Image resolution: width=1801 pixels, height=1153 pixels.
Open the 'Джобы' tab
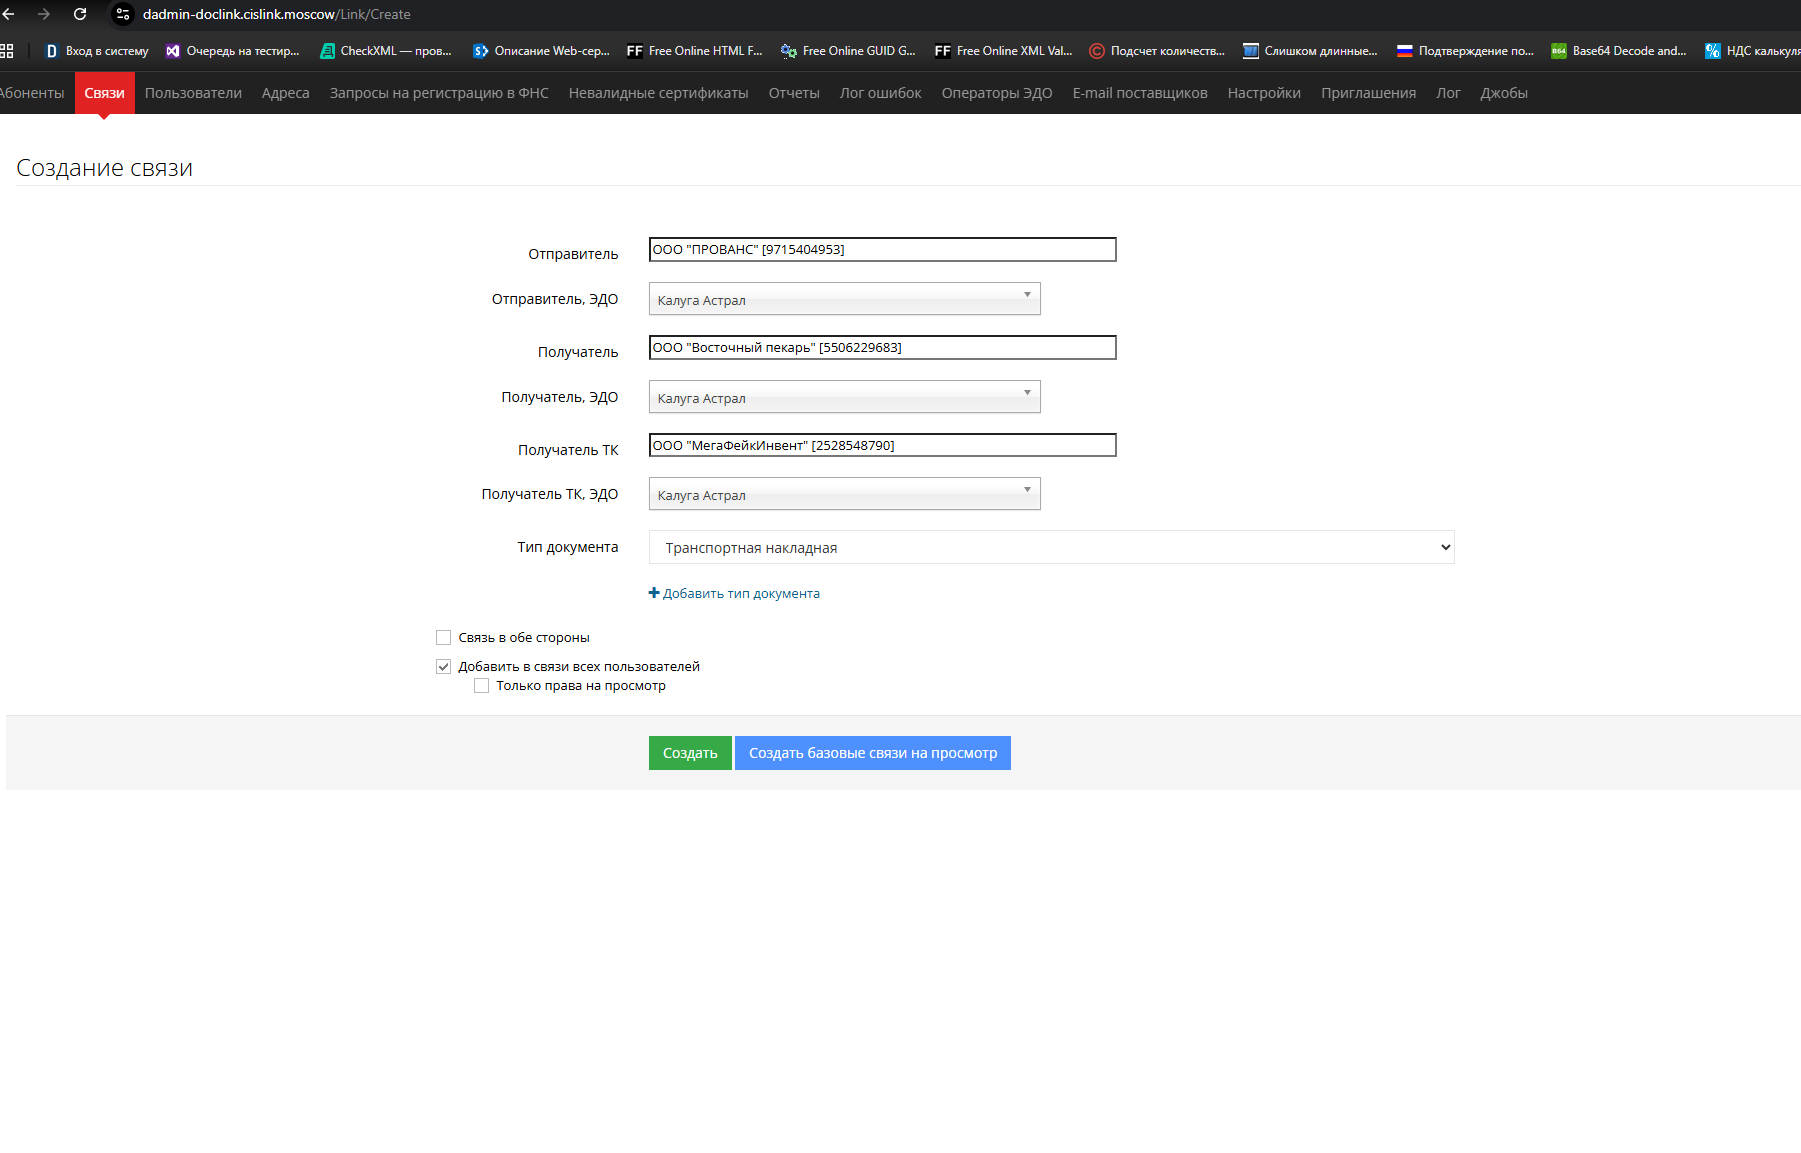1504,93
